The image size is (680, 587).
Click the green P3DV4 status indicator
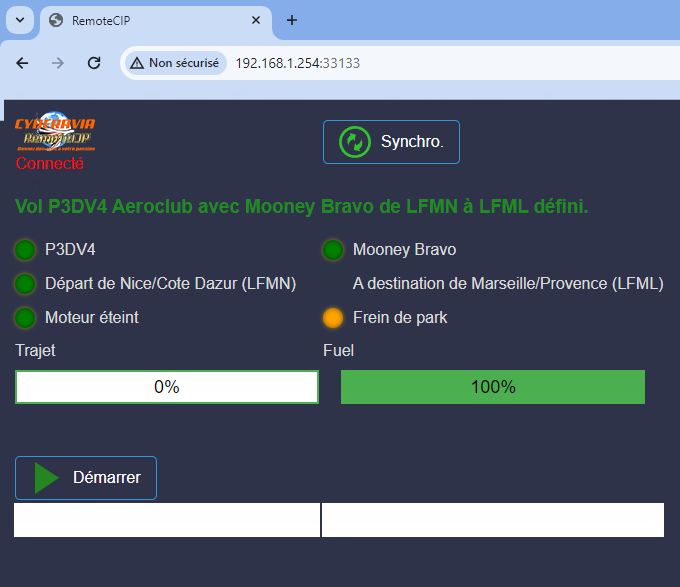[x=25, y=250]
